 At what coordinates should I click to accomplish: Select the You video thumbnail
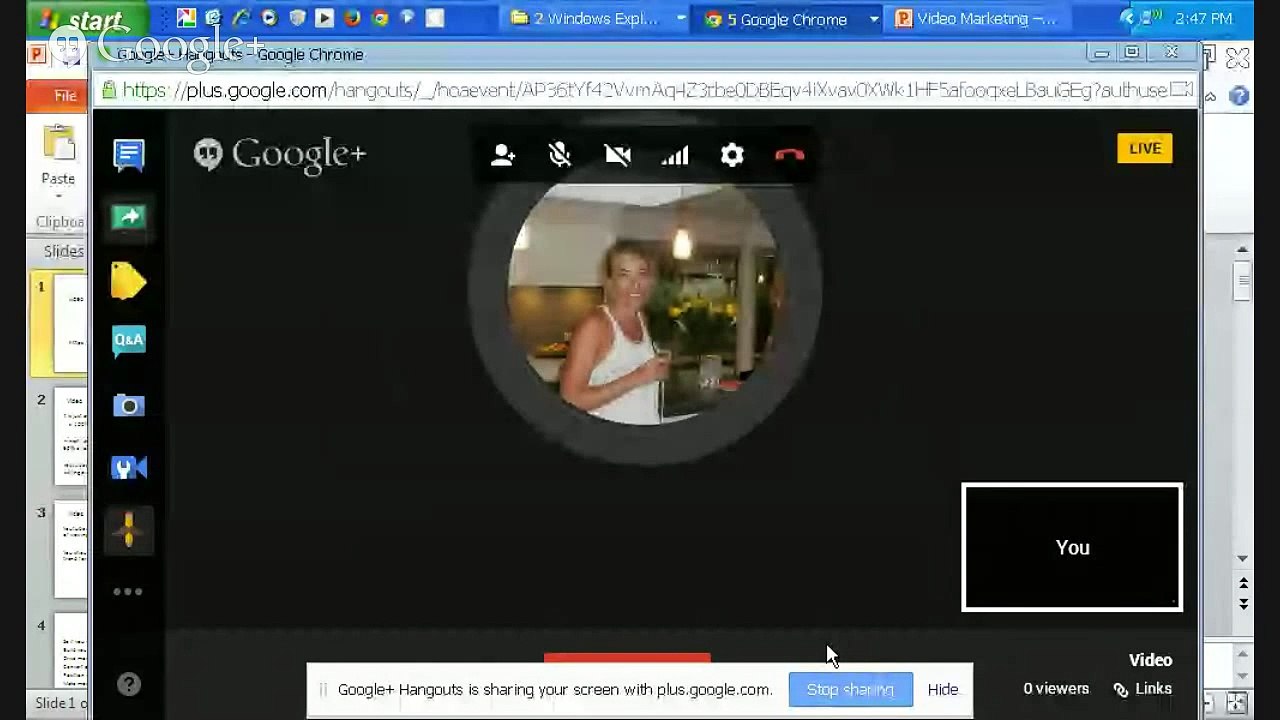tap(1072, 547)
